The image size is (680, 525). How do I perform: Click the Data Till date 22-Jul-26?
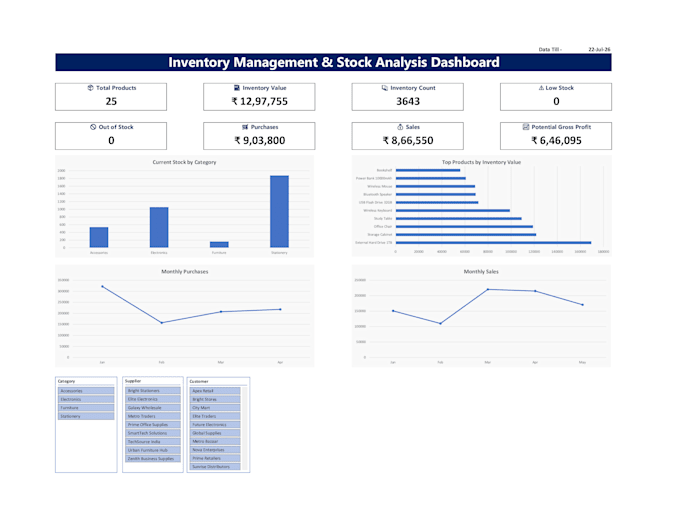[599, 49]
